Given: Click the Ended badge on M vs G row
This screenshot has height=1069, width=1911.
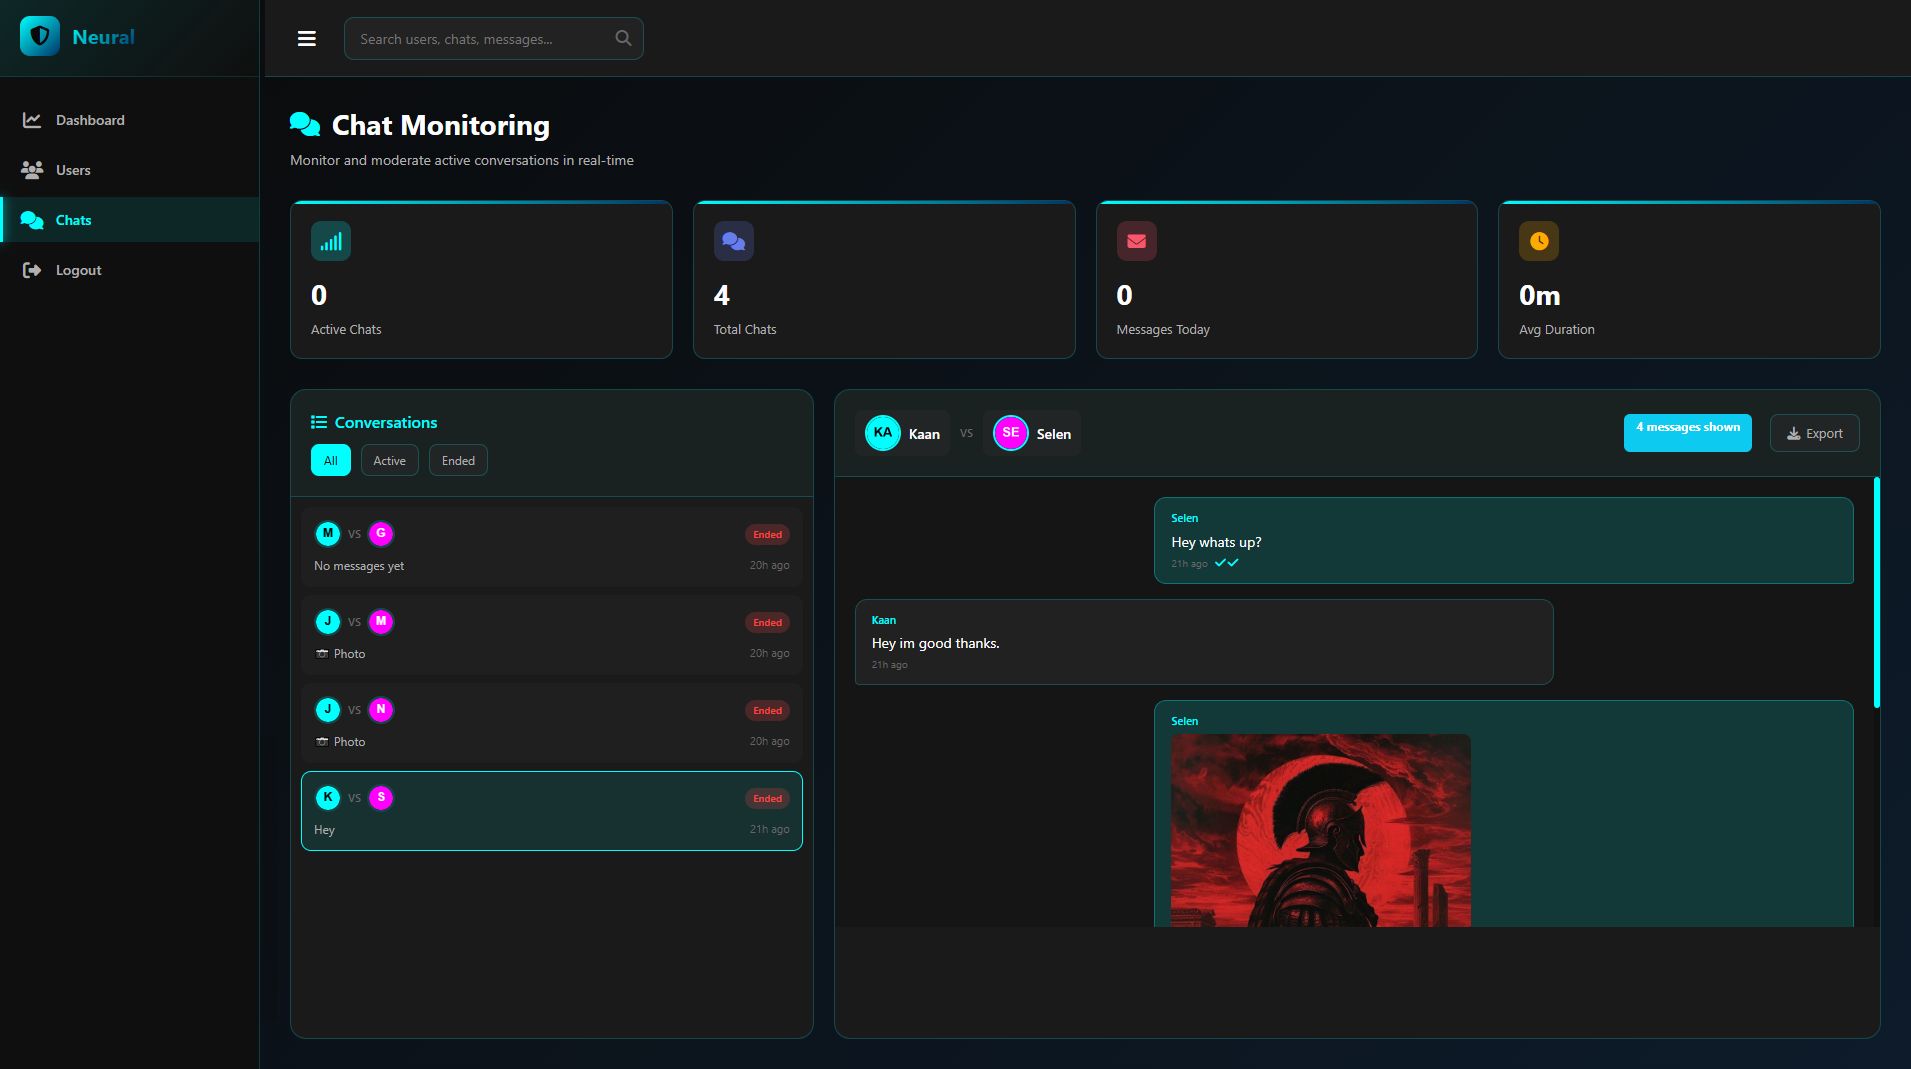Looking at the screenshot, I should point(768,535).
